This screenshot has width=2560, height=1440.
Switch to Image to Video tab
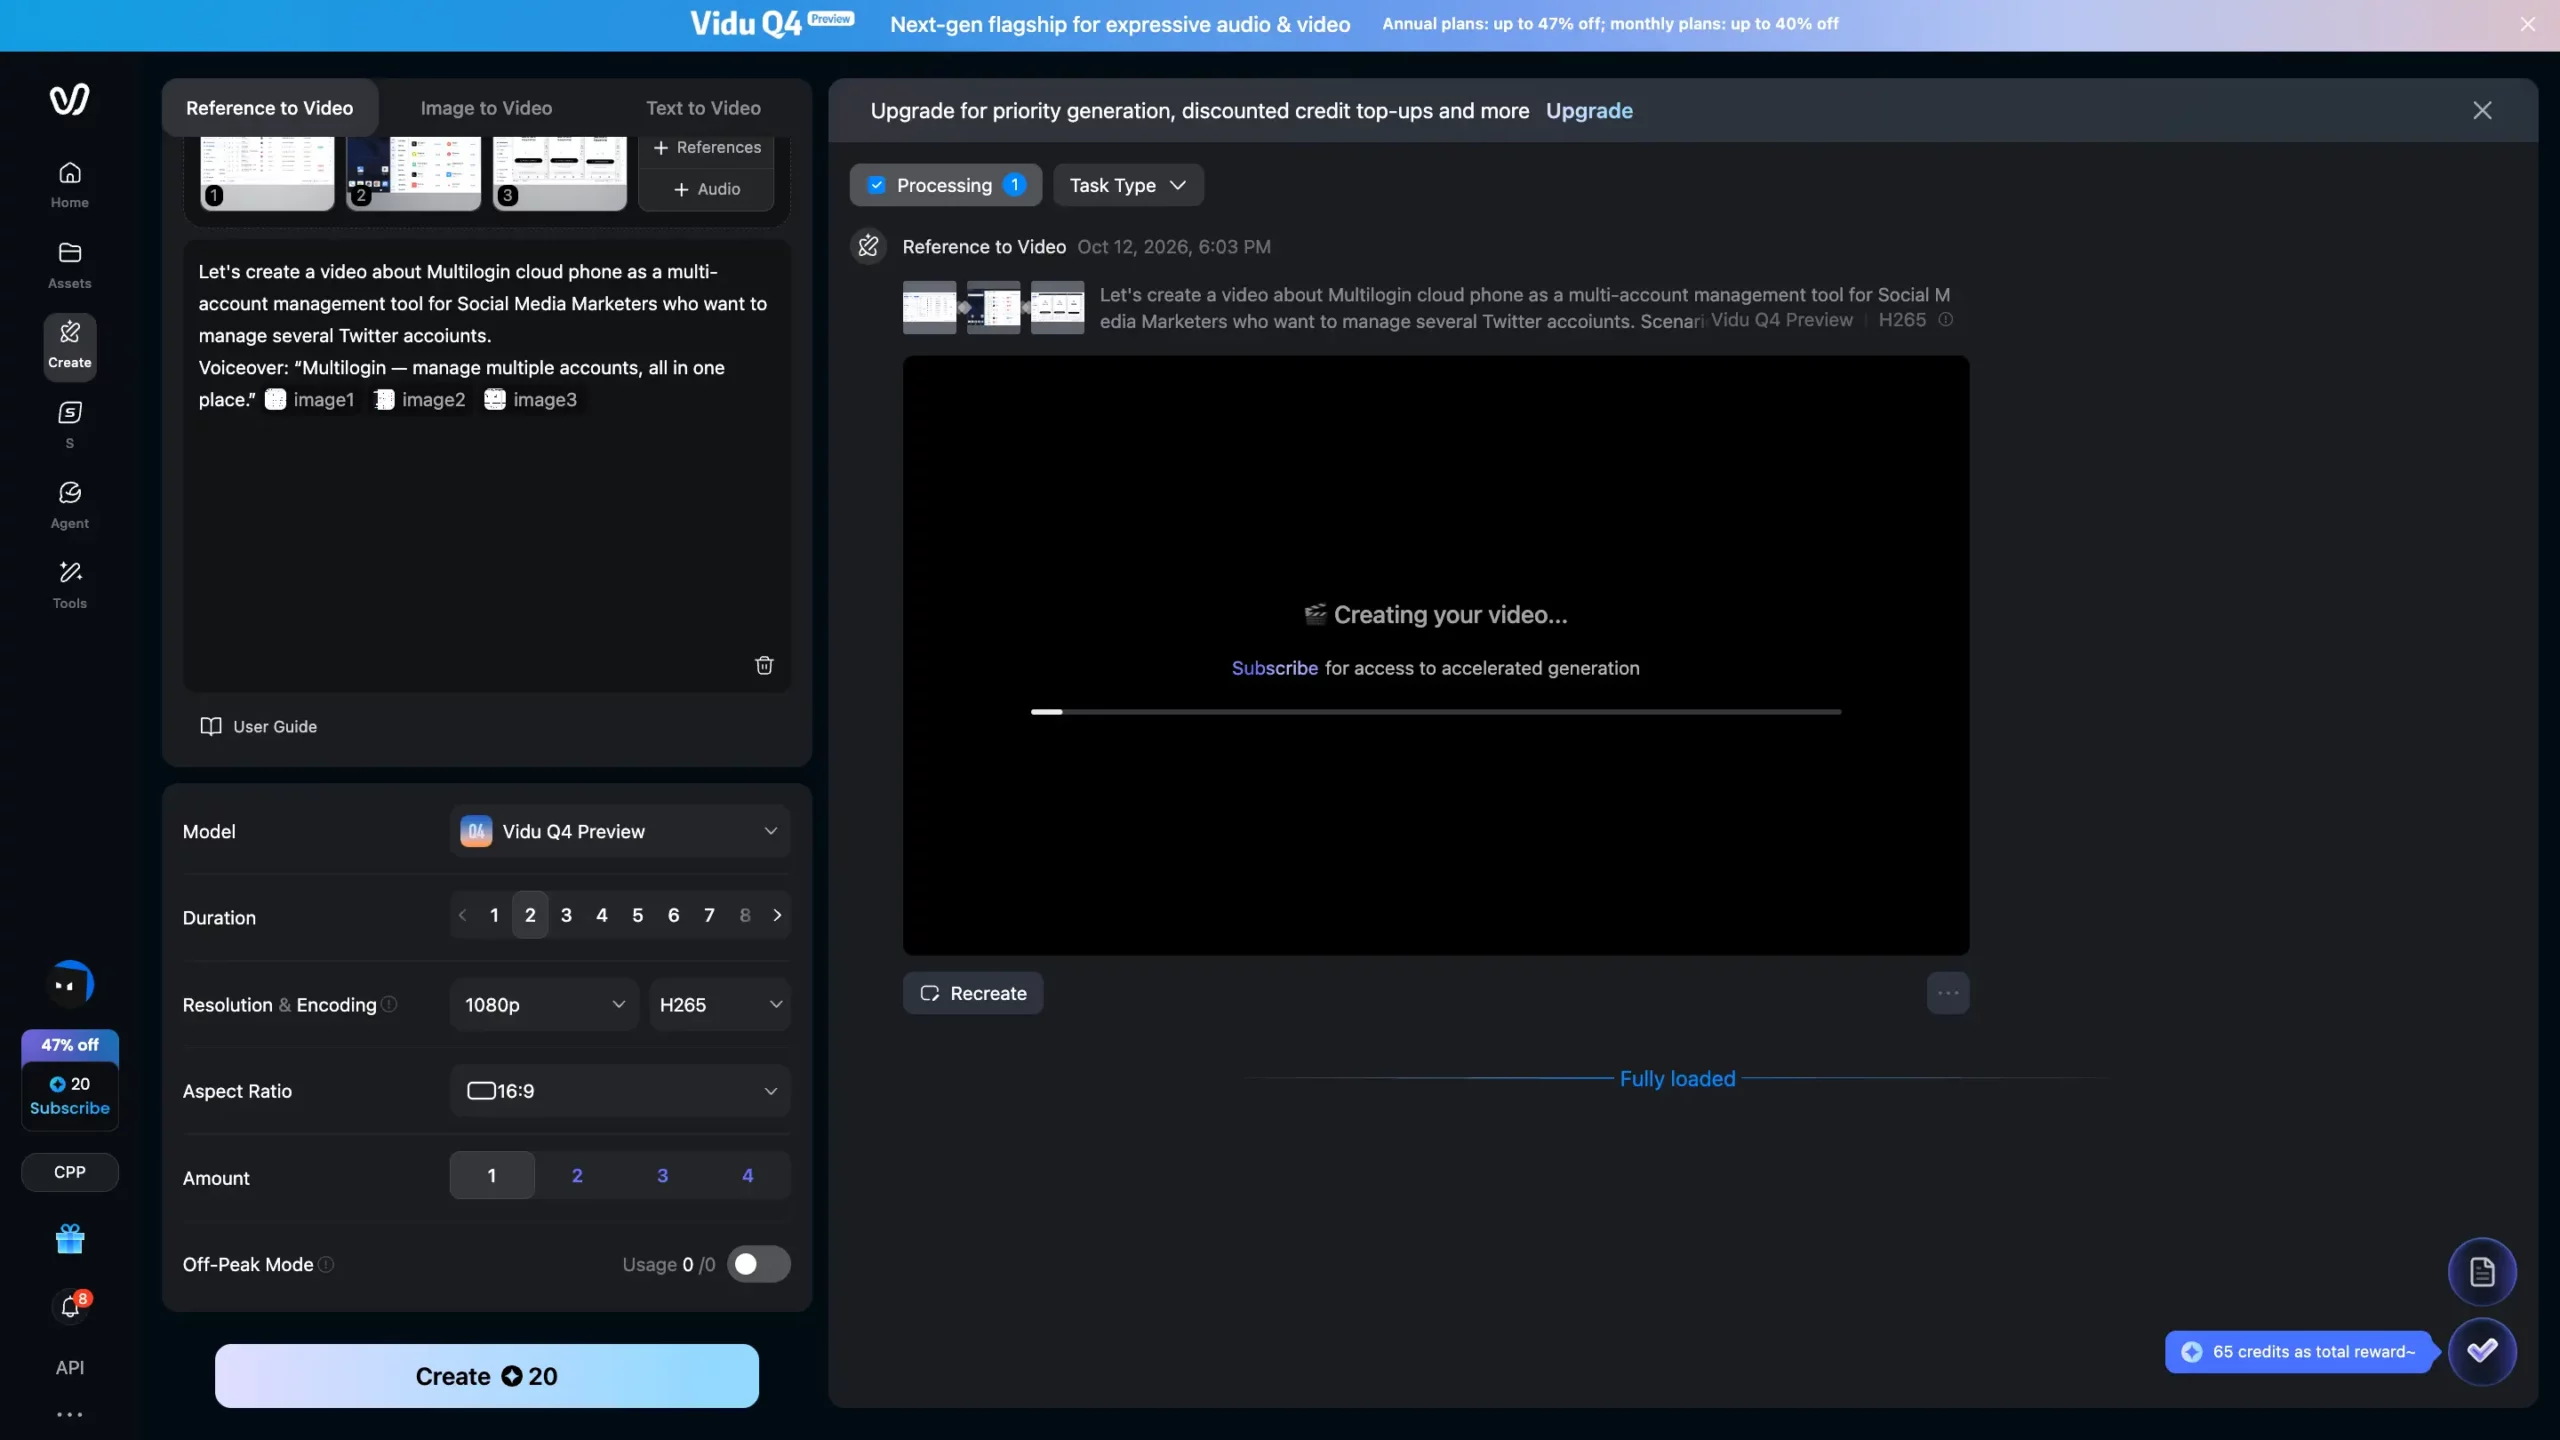486,108
